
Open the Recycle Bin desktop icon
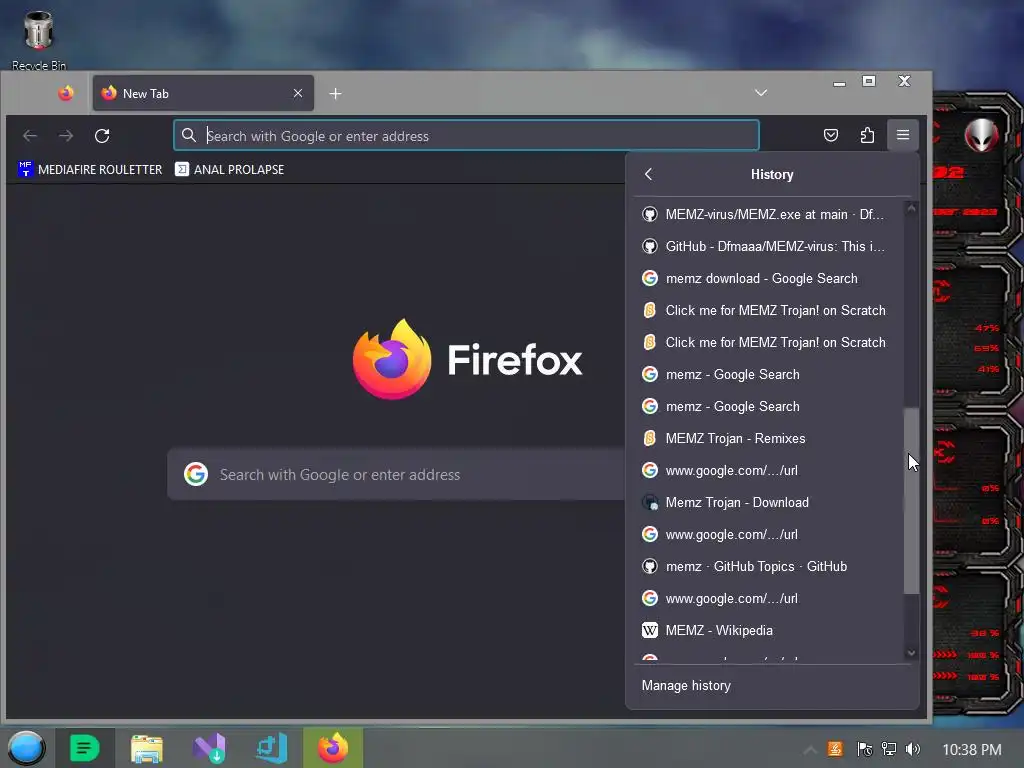[x=39, y=39]
